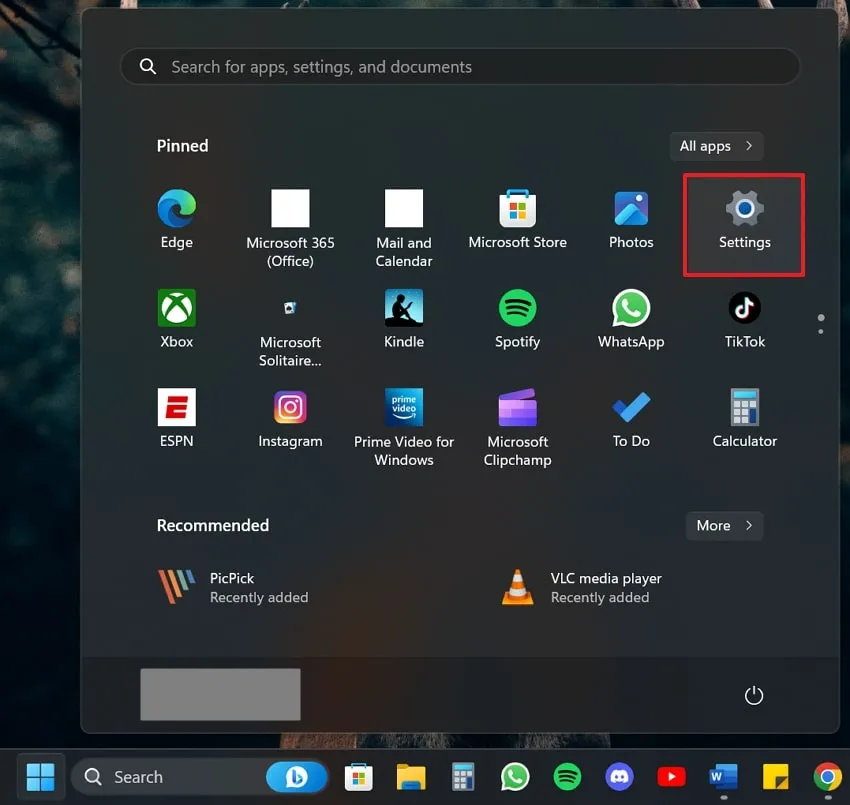Launch Instagram from pinned apps
This screenshot has width=850, height=805.
coord(290,417)
